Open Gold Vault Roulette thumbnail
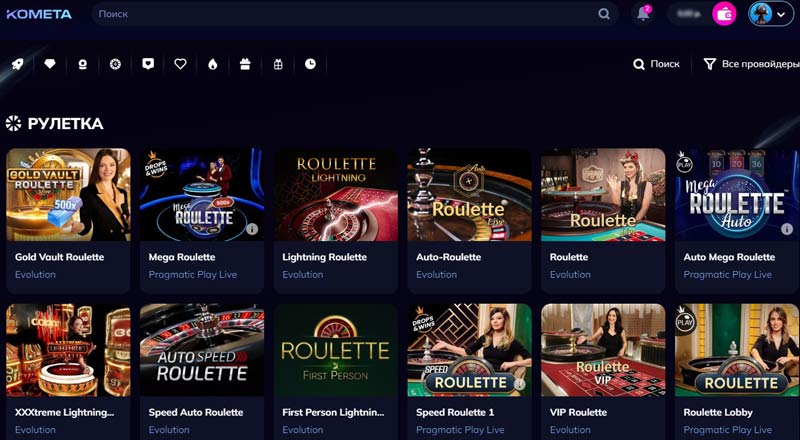Viewport: 800px width, 440px height. [x=68, y=194]
